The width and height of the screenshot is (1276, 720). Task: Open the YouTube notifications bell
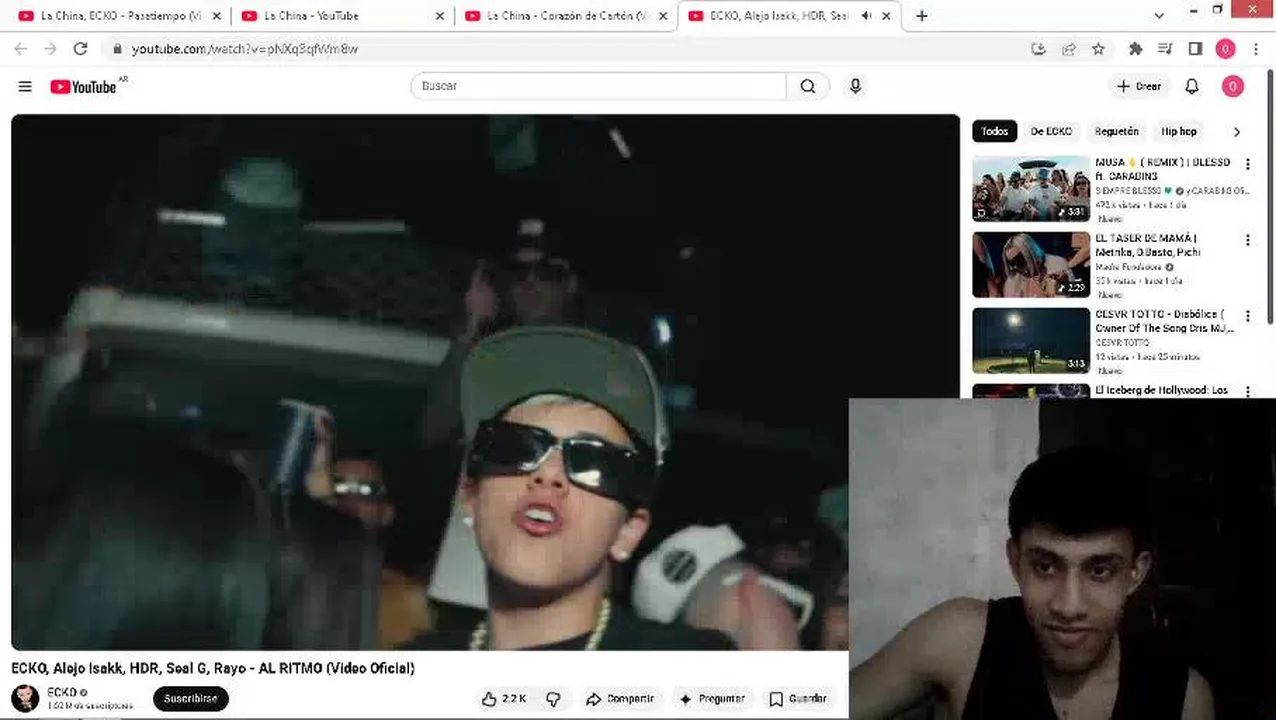1192,87
